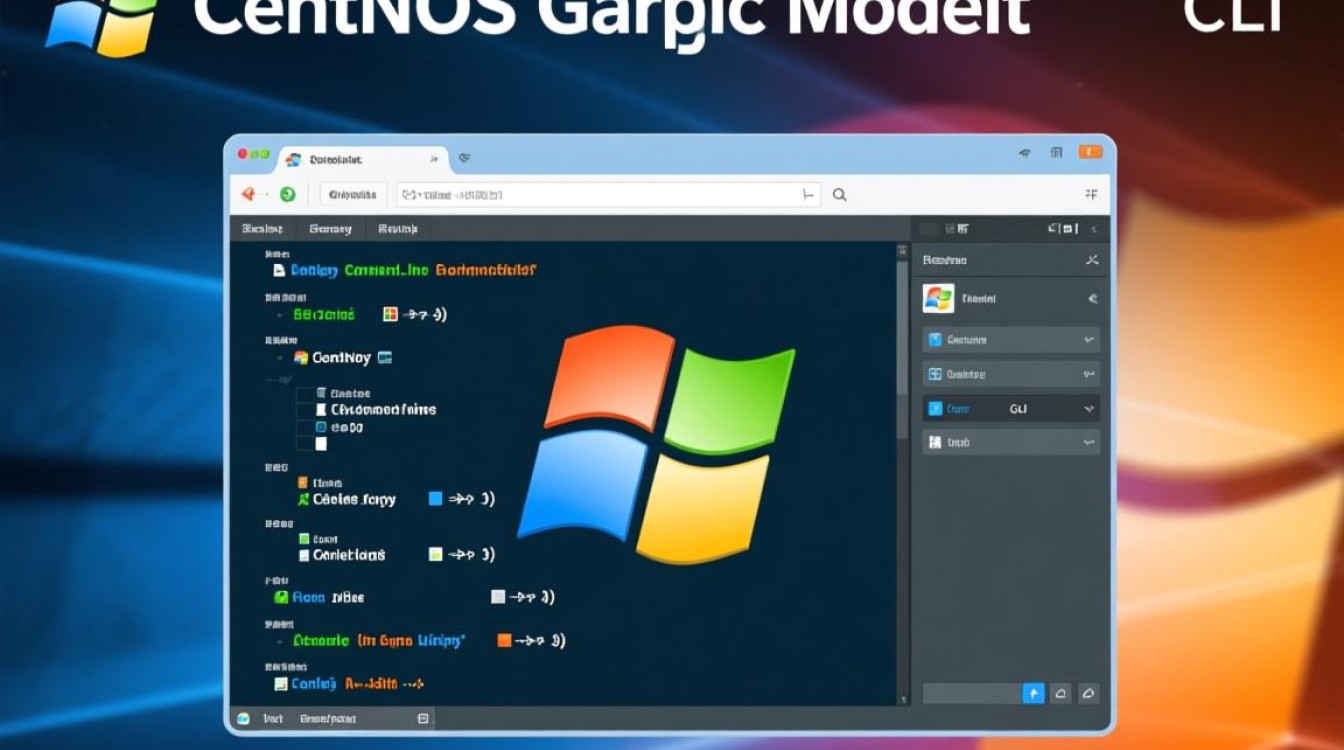Select the third tab in dark tab bar
This screenshot has height=750, width=1344.
click(397, 229)
